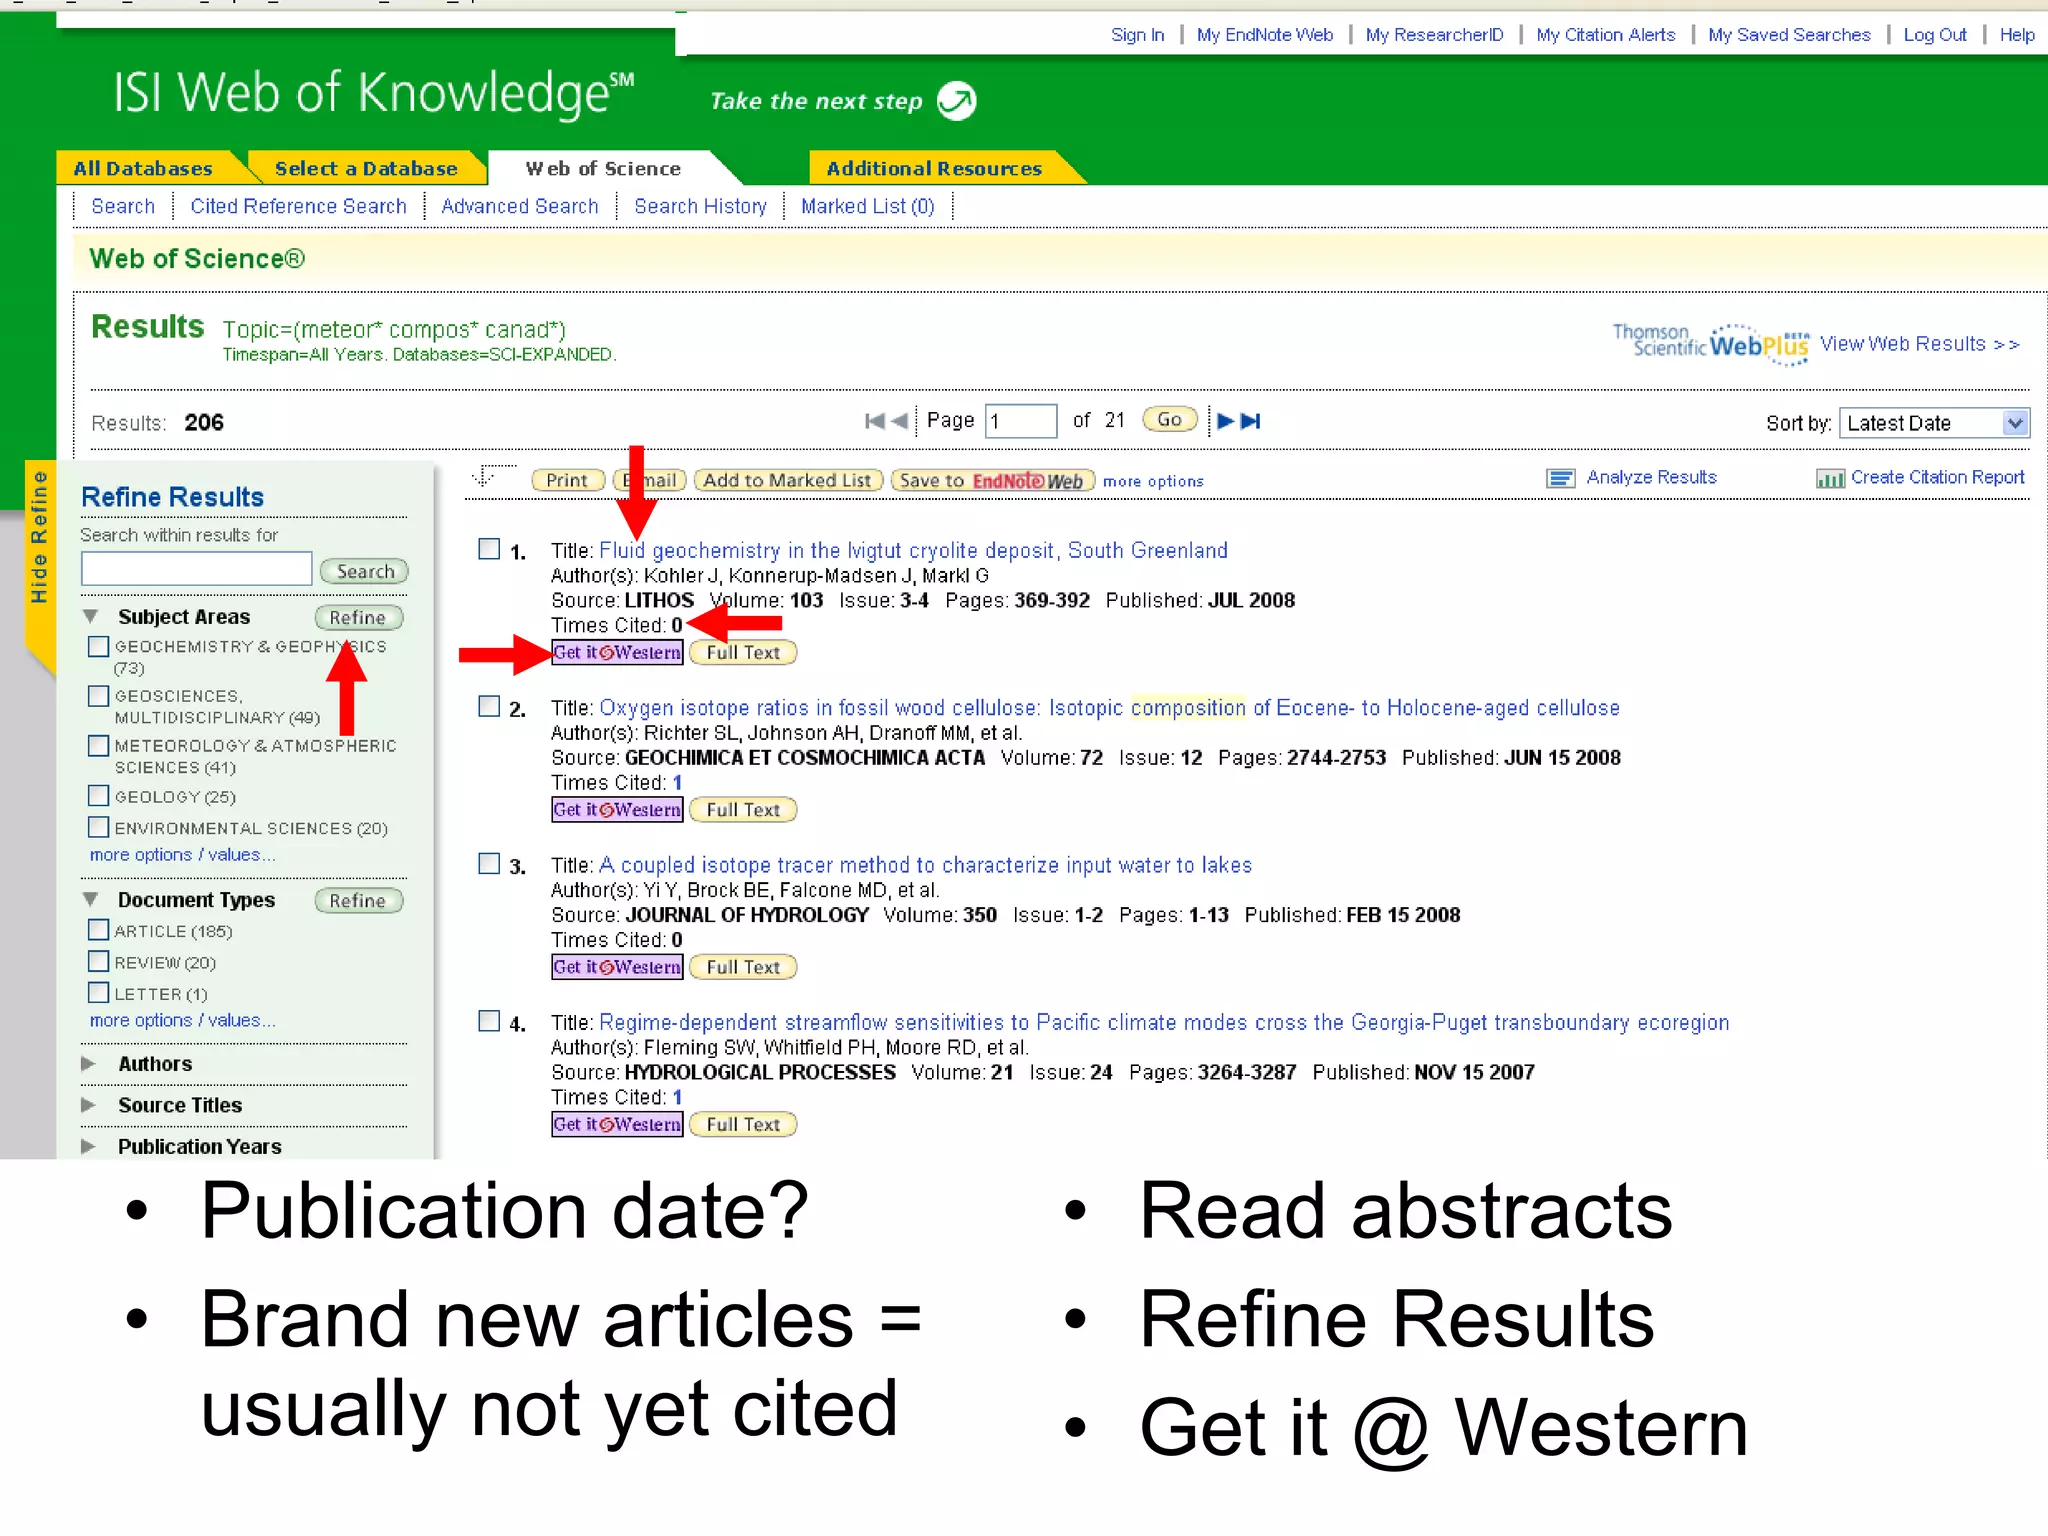Click Get it @ Western for the Geochimica article

617,810
